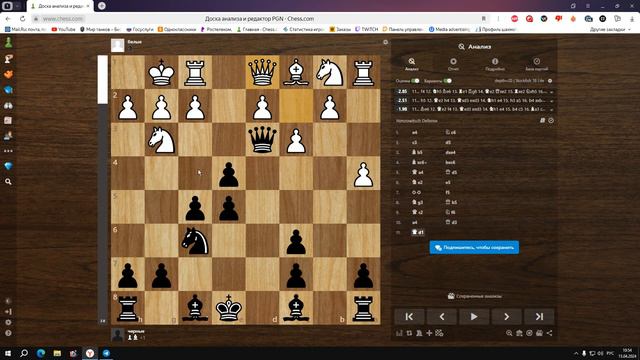Image resolution: width=640 pixels, height=360 pixels.
Task: Open Windows taskbar search
Action: [24, 353]
